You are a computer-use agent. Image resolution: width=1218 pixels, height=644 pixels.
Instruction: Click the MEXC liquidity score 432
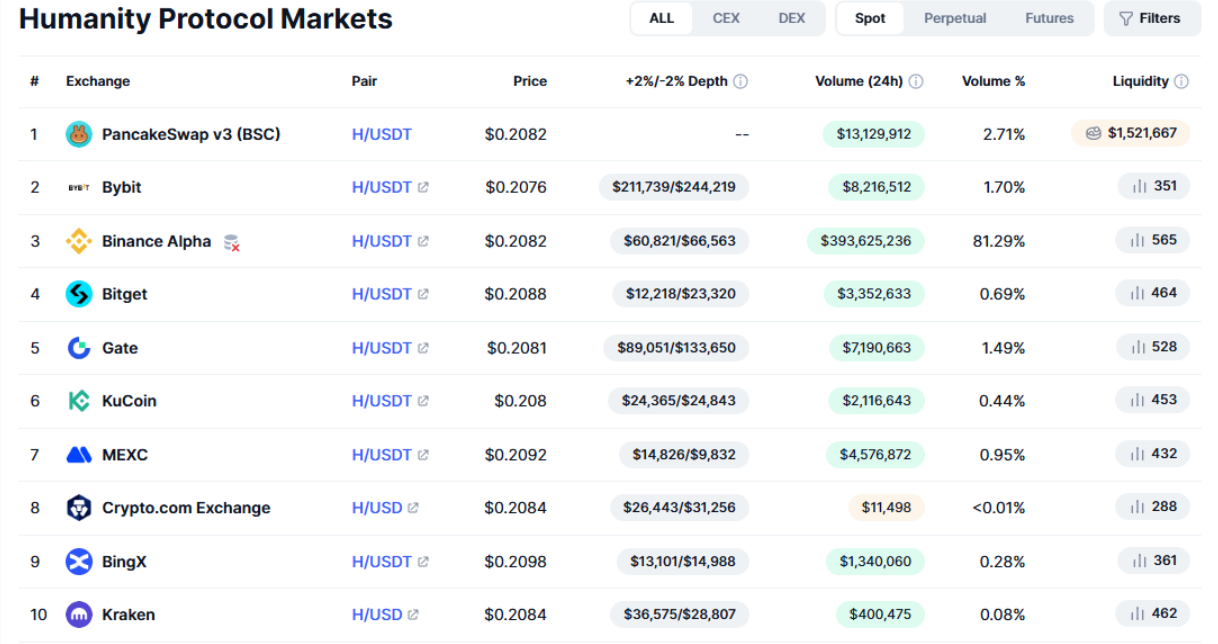[x=1153, y=454]
